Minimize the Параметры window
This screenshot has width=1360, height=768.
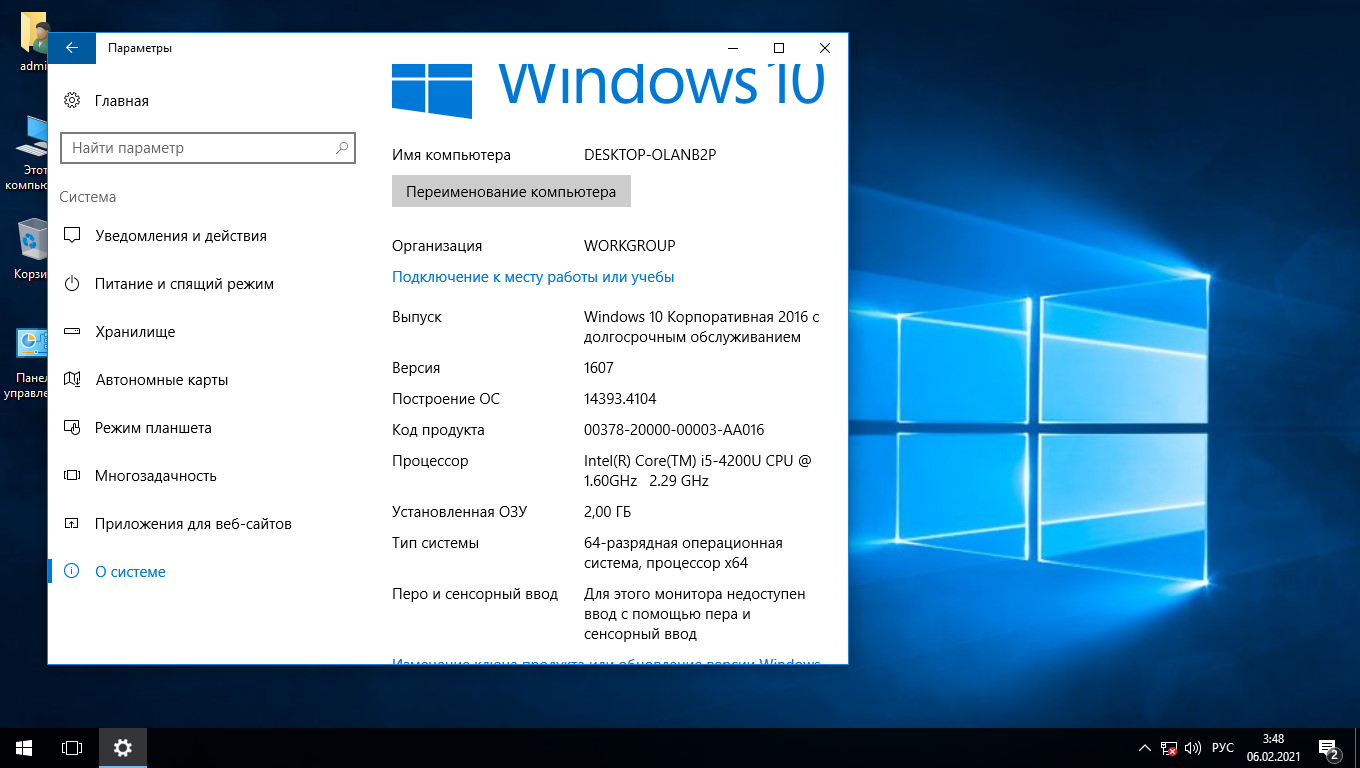coord(733,48)
